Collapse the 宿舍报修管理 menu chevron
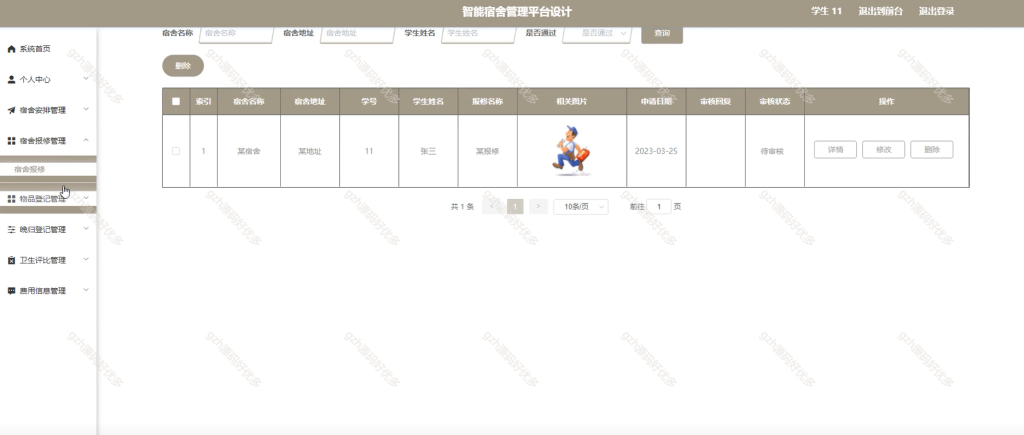This screenshot has height=435, width=1024. (x=86, y=140)
